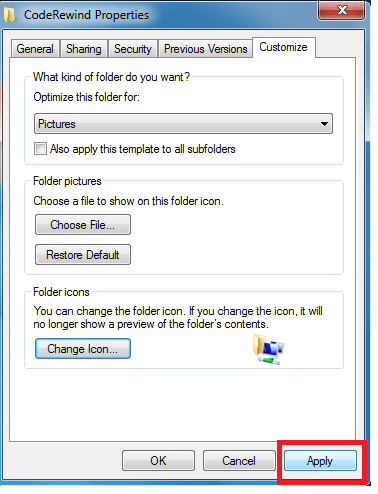Open the Change Icon dialog
The image size is (378, 494).
[x=83, y=349]
